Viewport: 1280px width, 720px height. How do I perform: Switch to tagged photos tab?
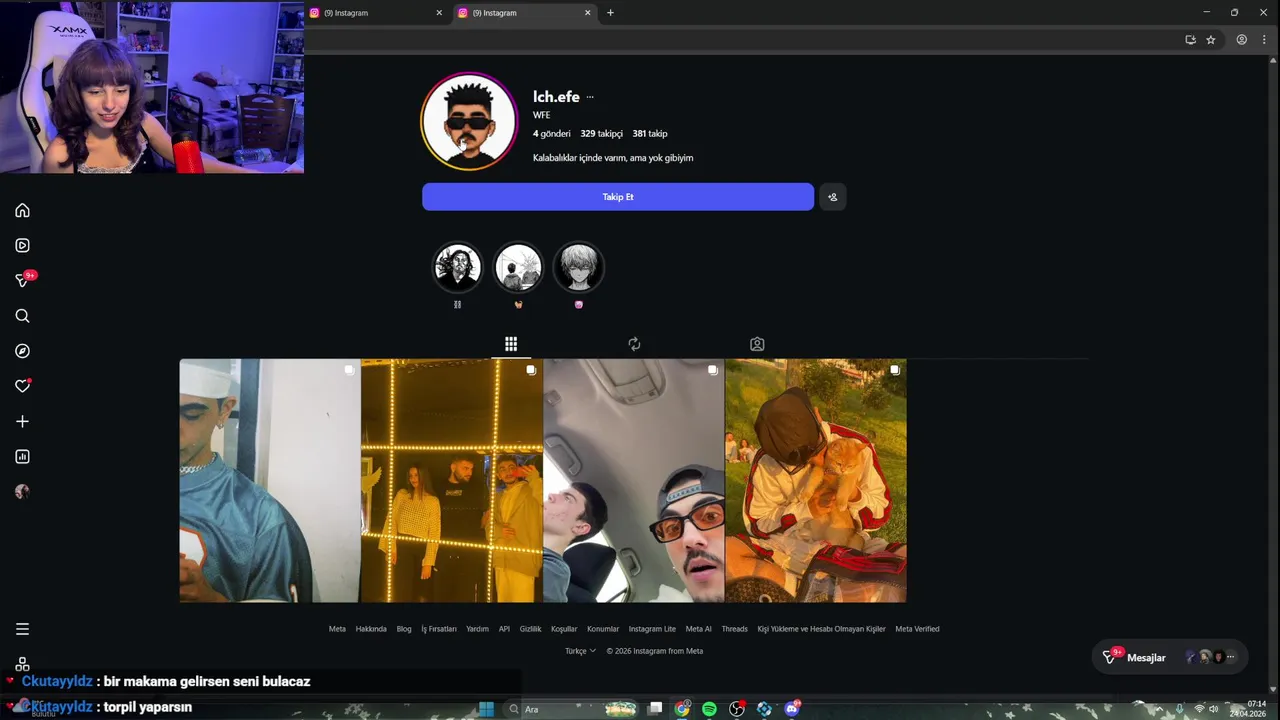[757, 344]
